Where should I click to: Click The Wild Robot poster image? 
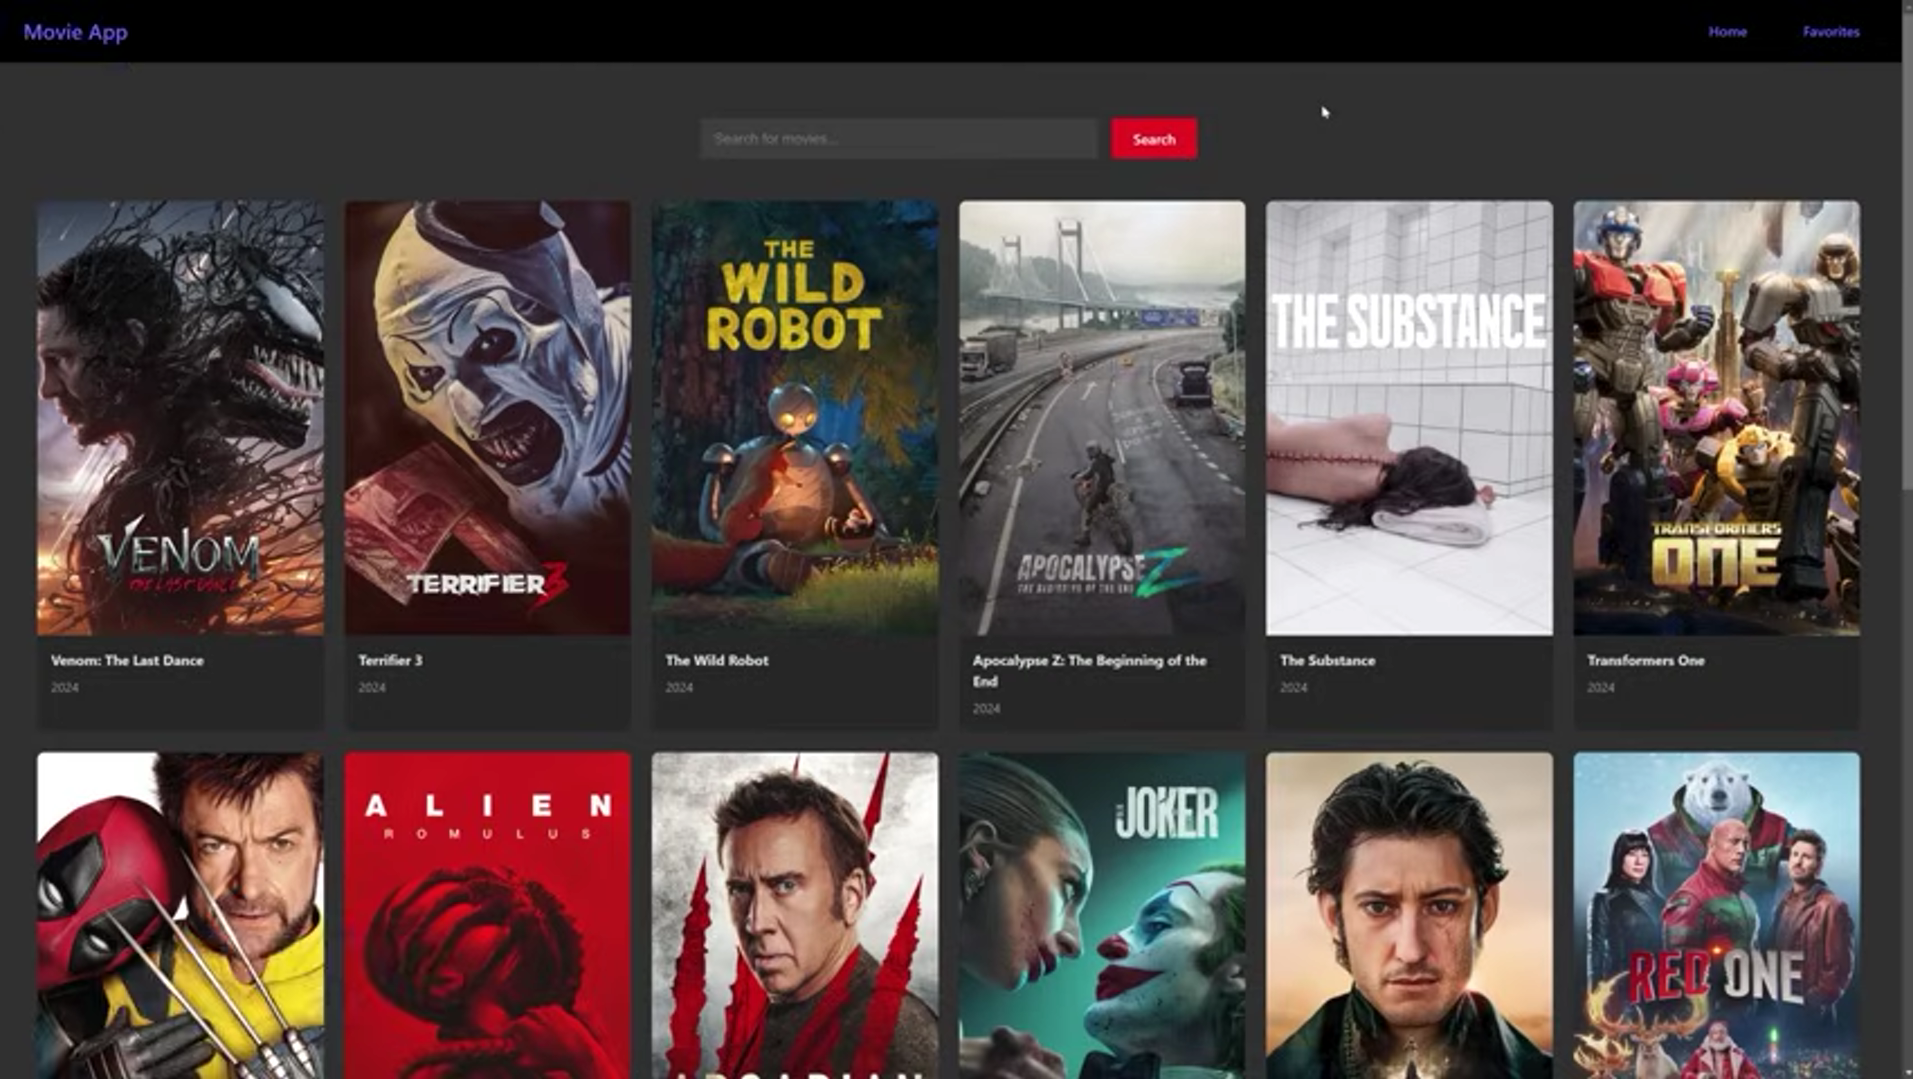click(x=795, y=418)
